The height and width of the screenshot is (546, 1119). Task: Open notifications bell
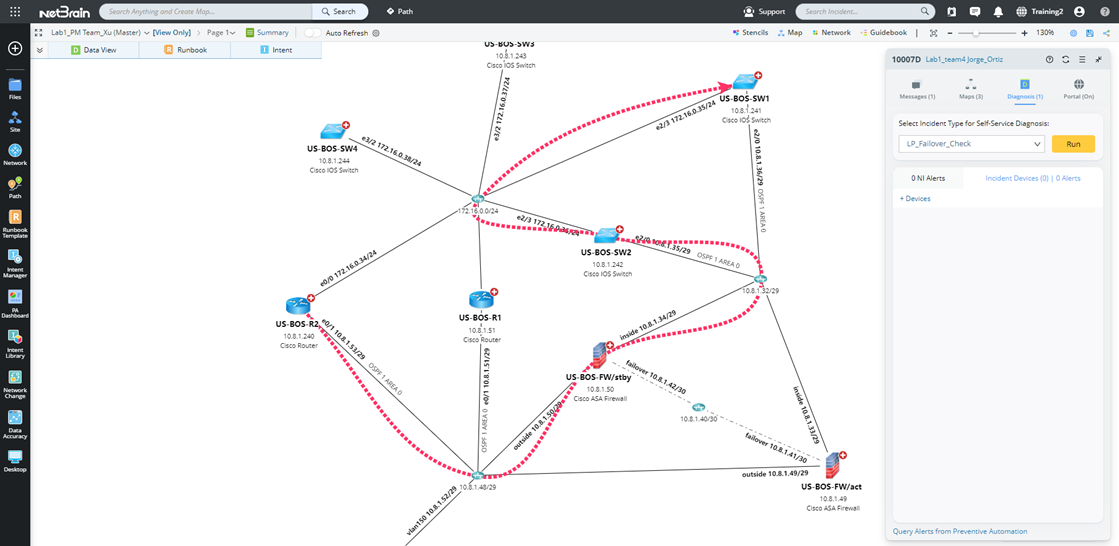(x=998, y=11)
